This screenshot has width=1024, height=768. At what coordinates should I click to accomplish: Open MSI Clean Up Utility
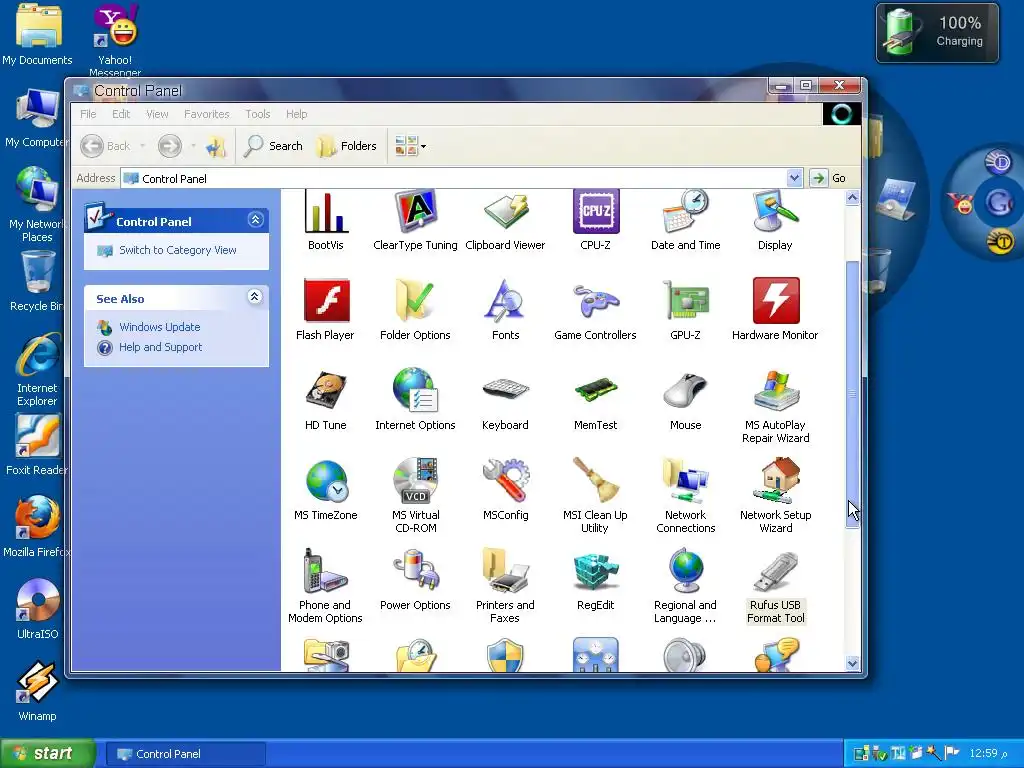(x=595, y=495)
